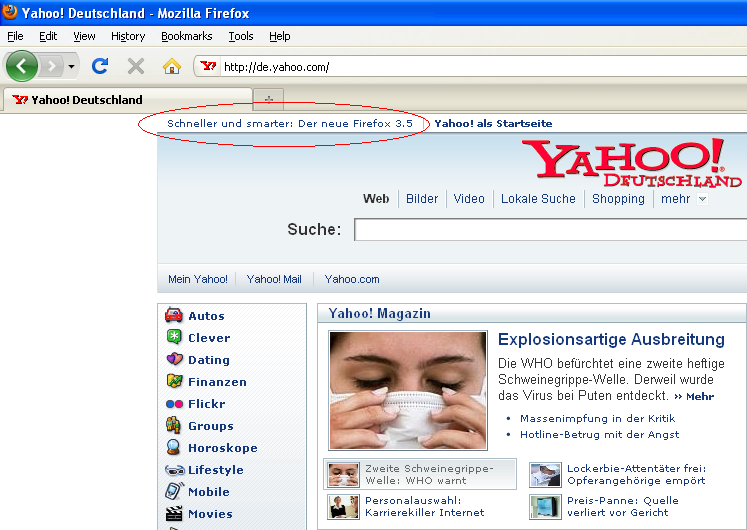Open the Yahoo! Mail link
Viewport: 747px width, 530px height.
pos(274,279)
